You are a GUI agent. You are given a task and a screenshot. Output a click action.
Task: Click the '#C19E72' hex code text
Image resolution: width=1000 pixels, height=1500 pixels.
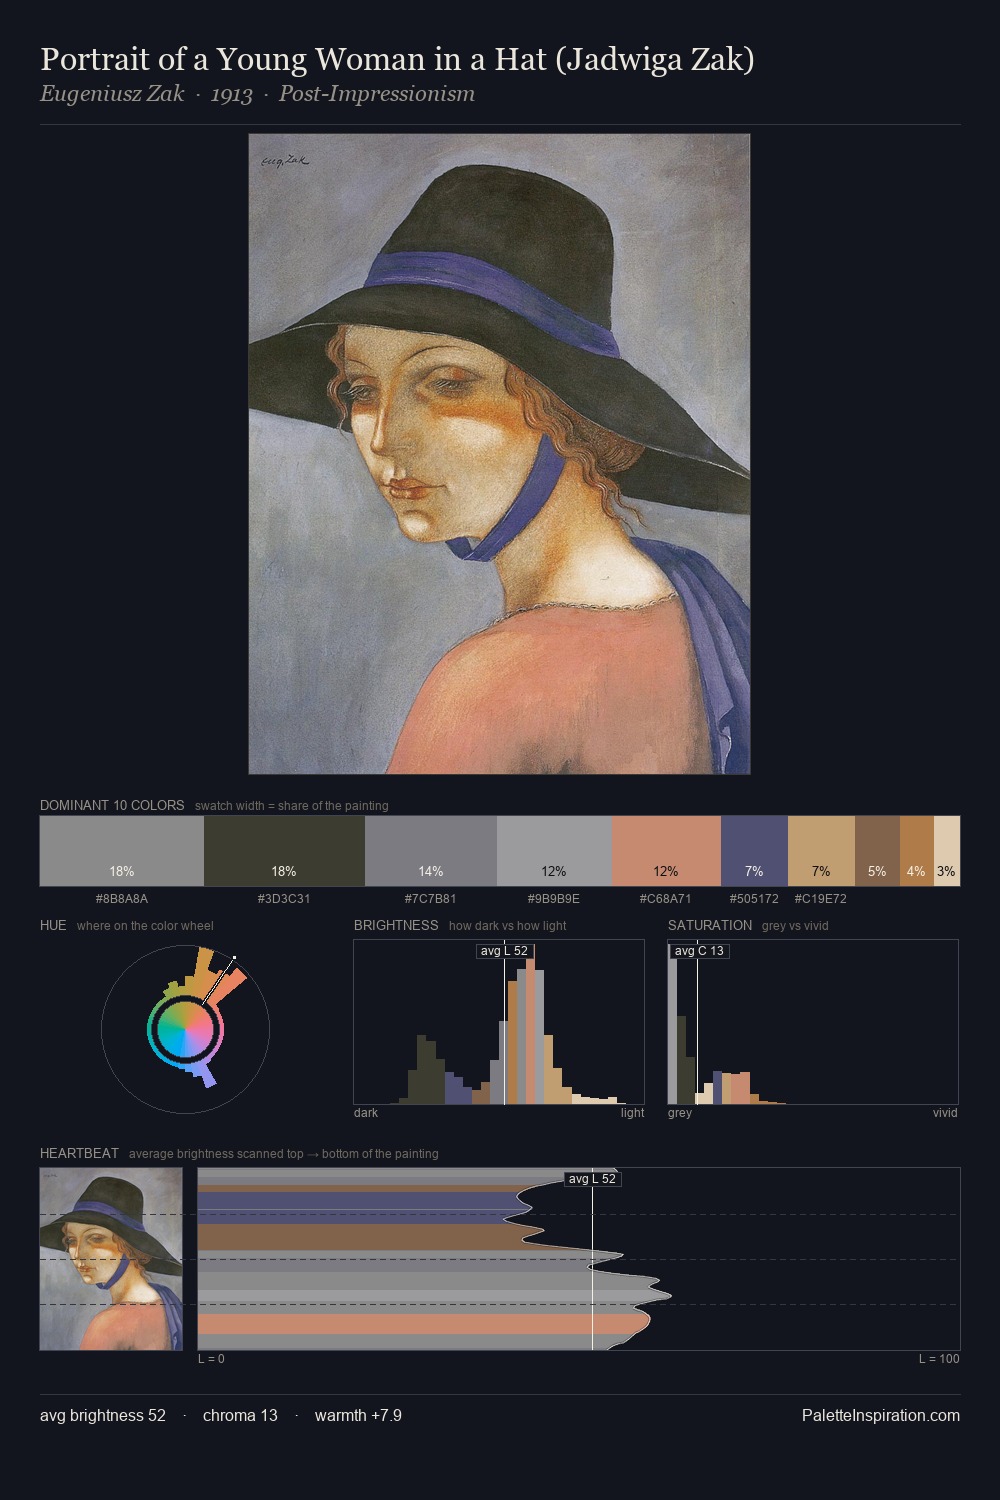tap(821, 898)
